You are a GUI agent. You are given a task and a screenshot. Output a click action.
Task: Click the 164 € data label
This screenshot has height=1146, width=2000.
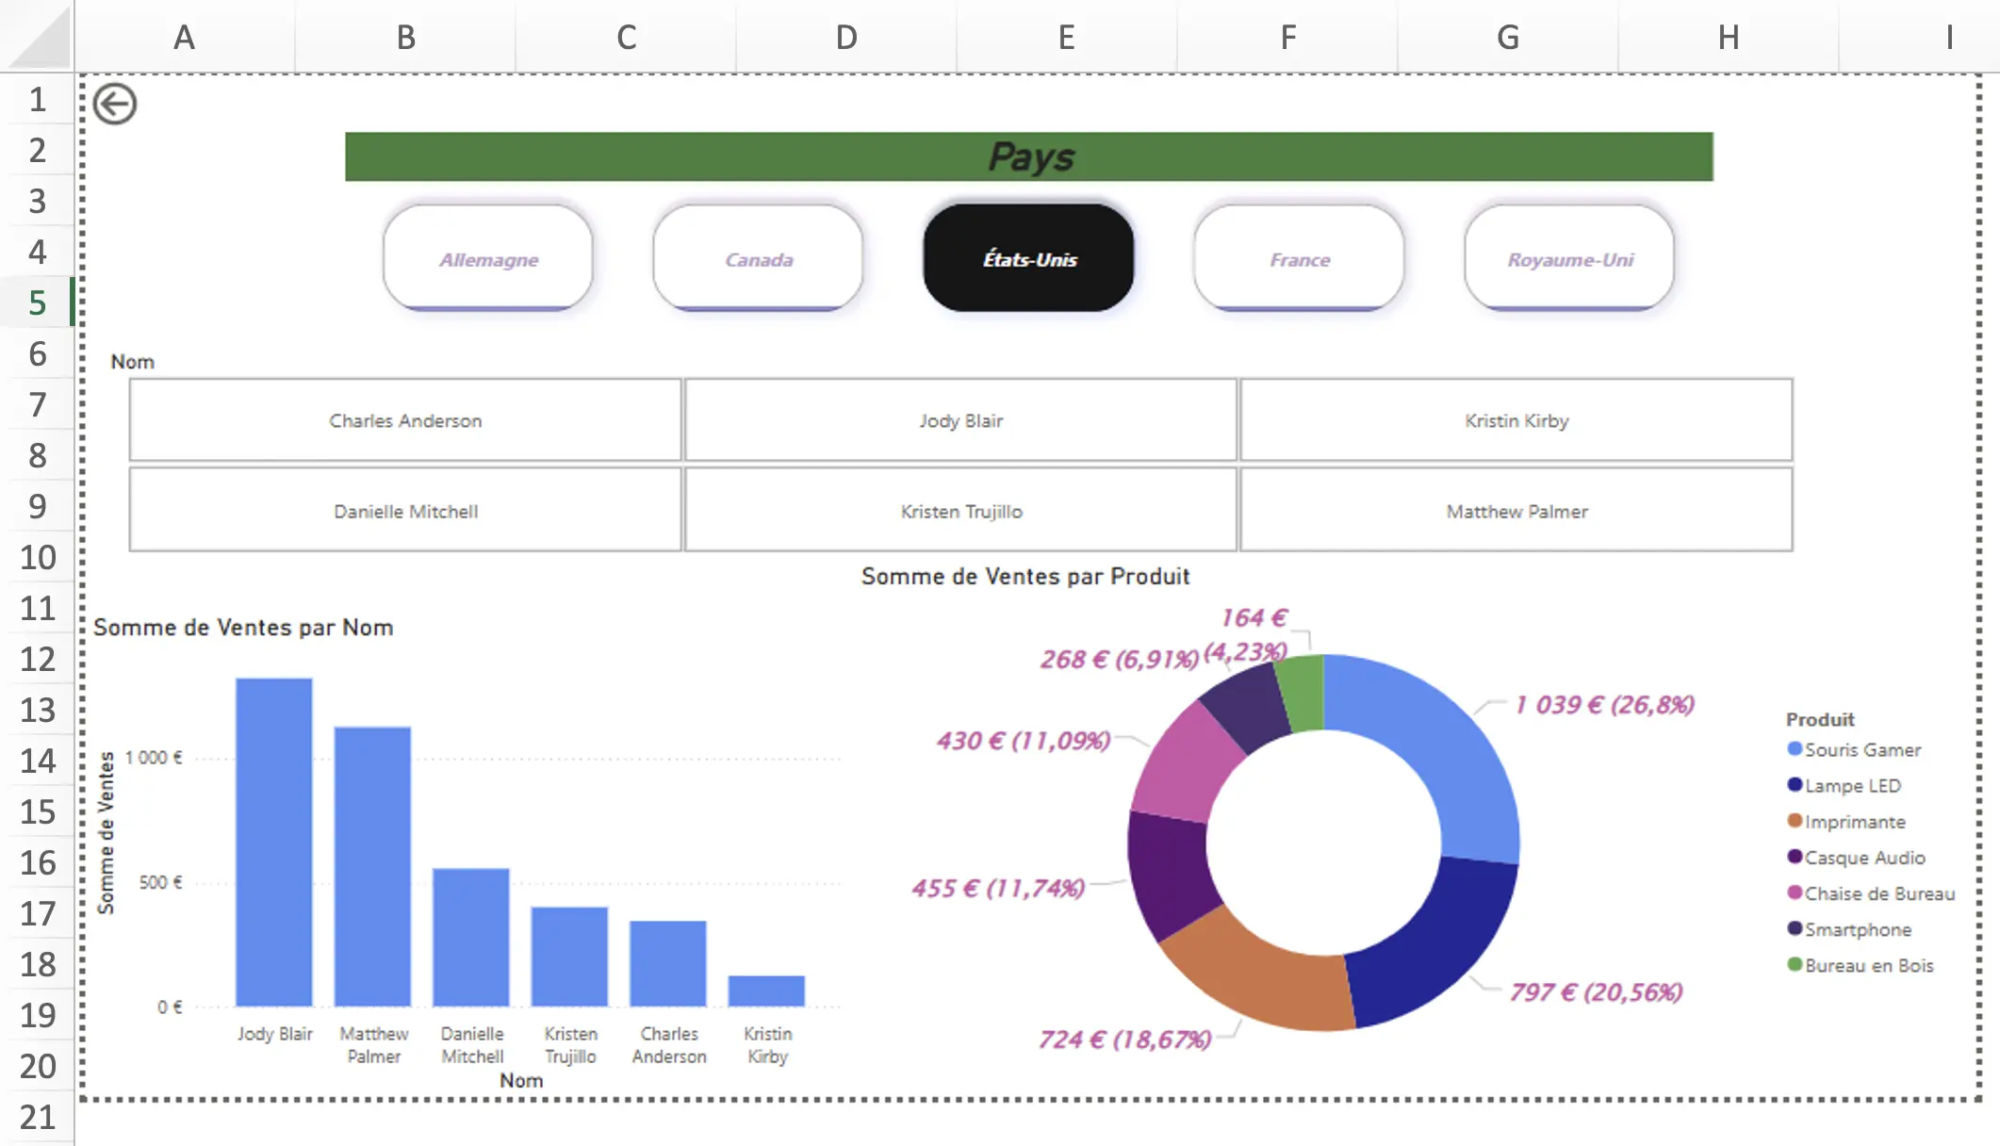click(x=1253, y=618)
